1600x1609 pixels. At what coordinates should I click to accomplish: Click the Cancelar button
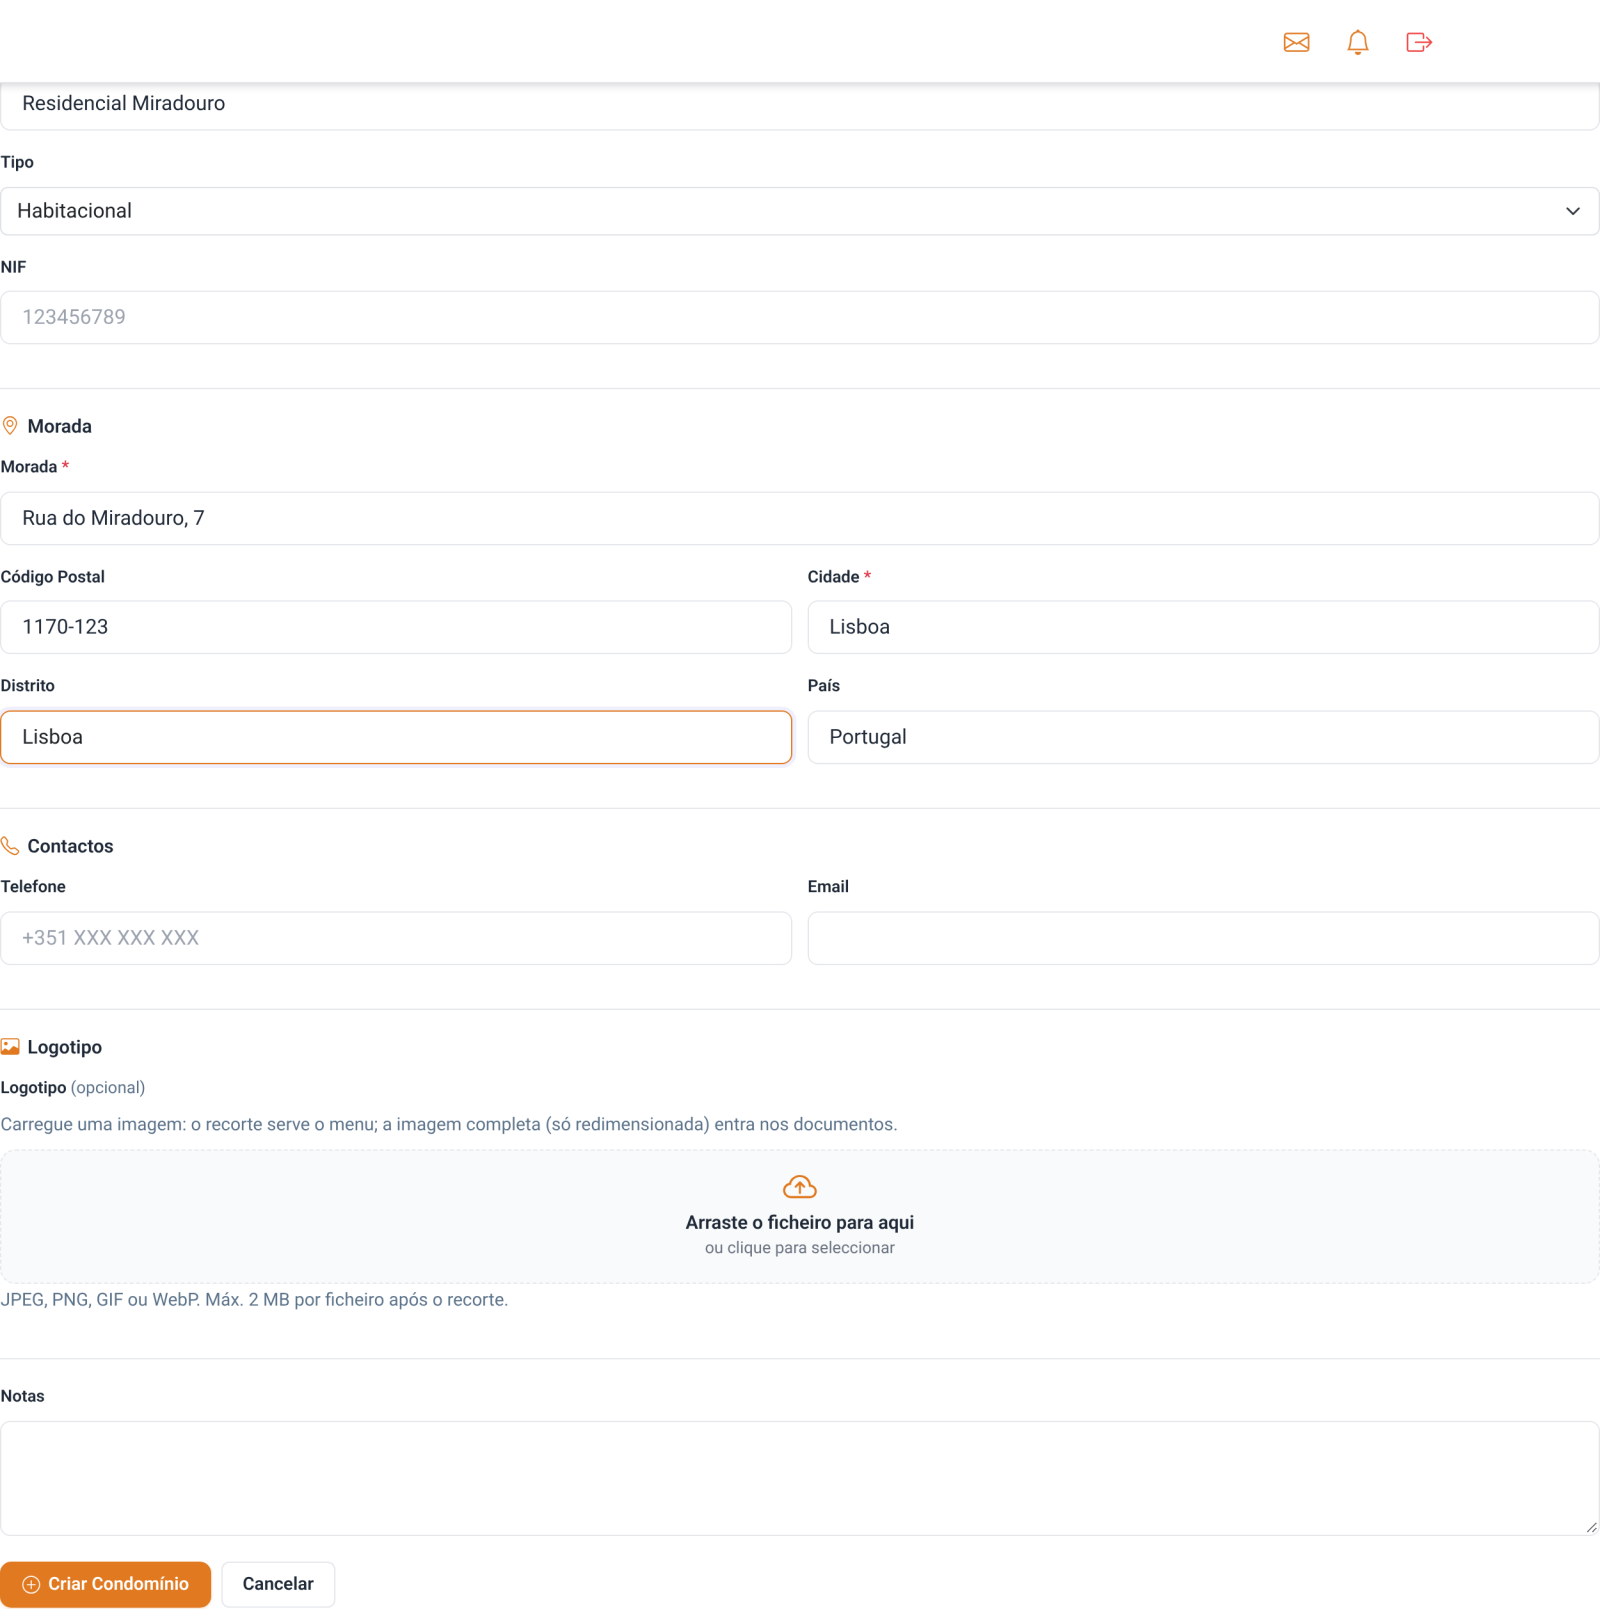tap(278, 1584)
